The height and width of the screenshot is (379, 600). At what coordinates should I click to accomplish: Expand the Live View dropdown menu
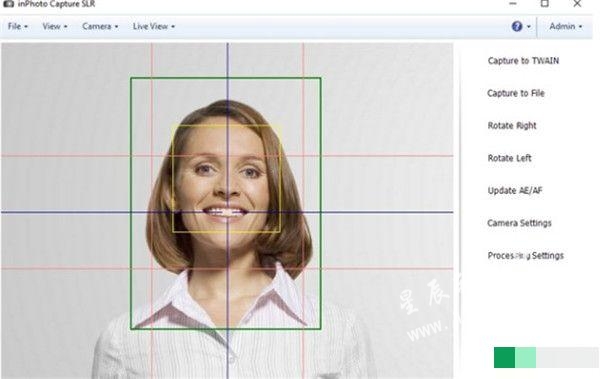click(x=154, y=26)
